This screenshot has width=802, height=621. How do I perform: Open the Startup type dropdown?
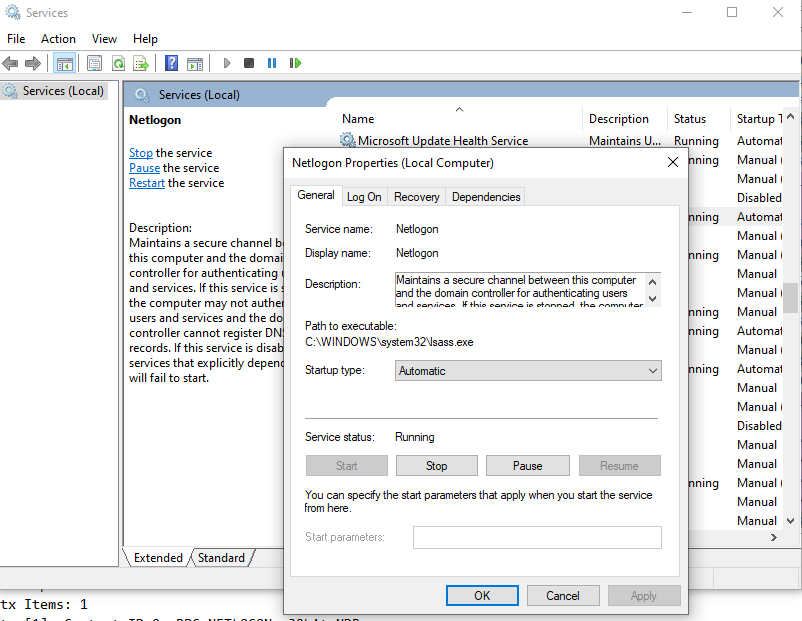[529, 371]
